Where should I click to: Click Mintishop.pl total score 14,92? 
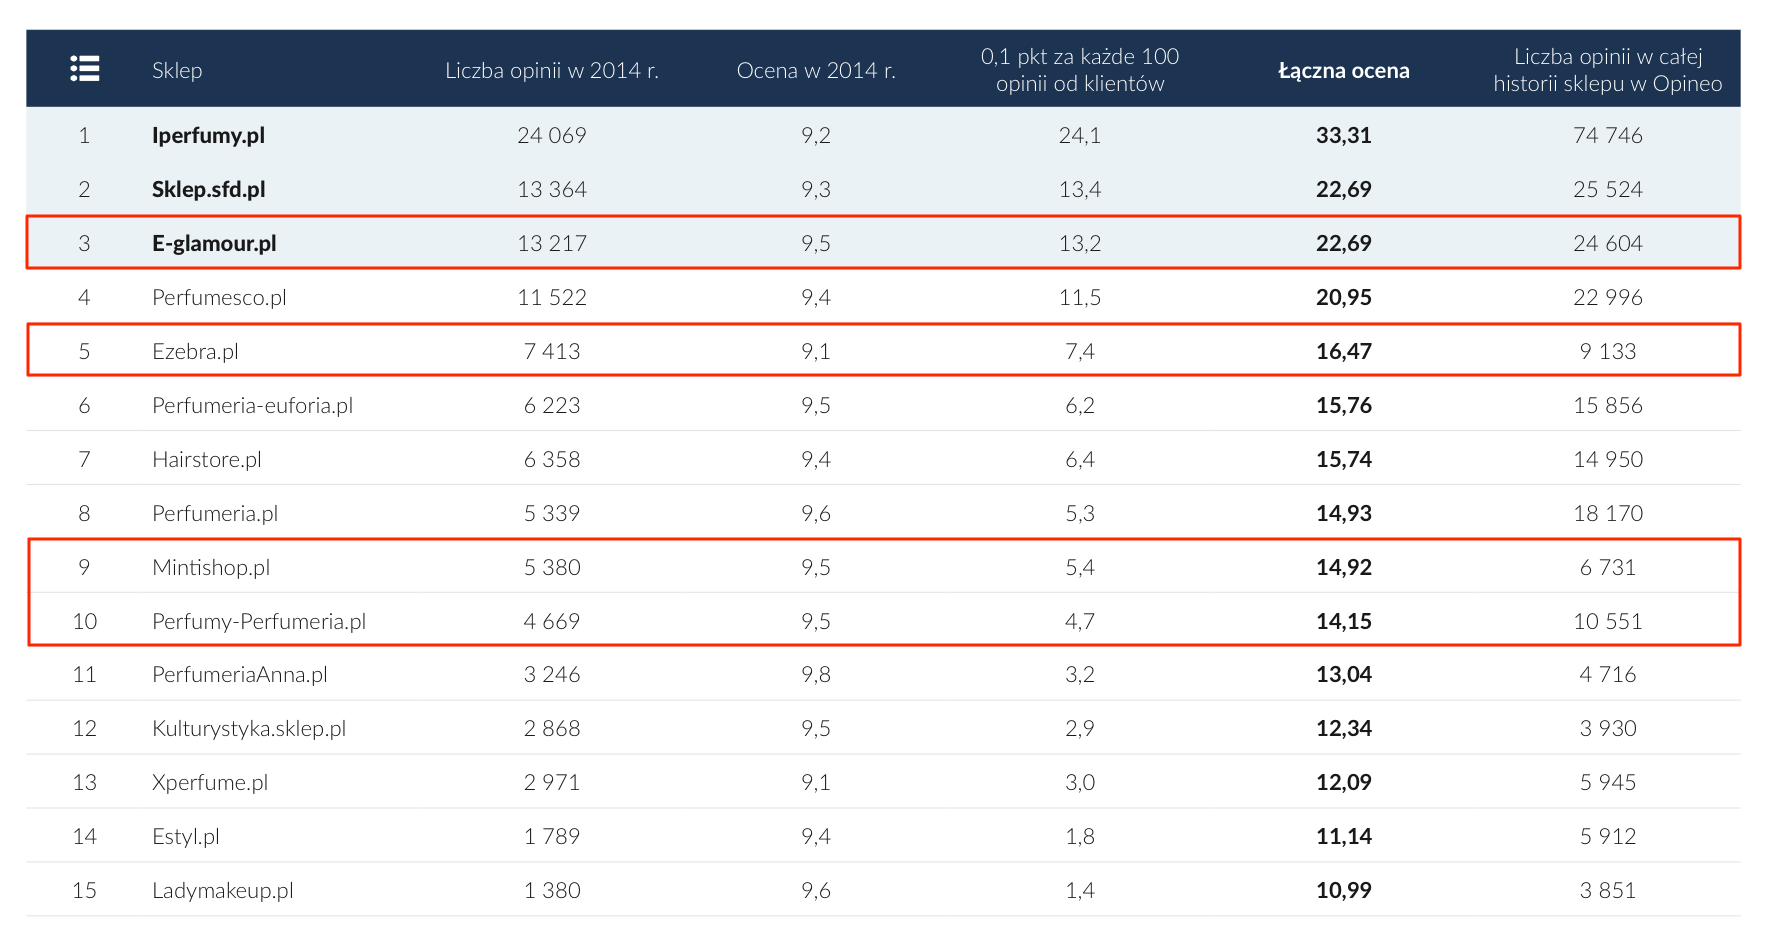click(x=1344, y=567)
